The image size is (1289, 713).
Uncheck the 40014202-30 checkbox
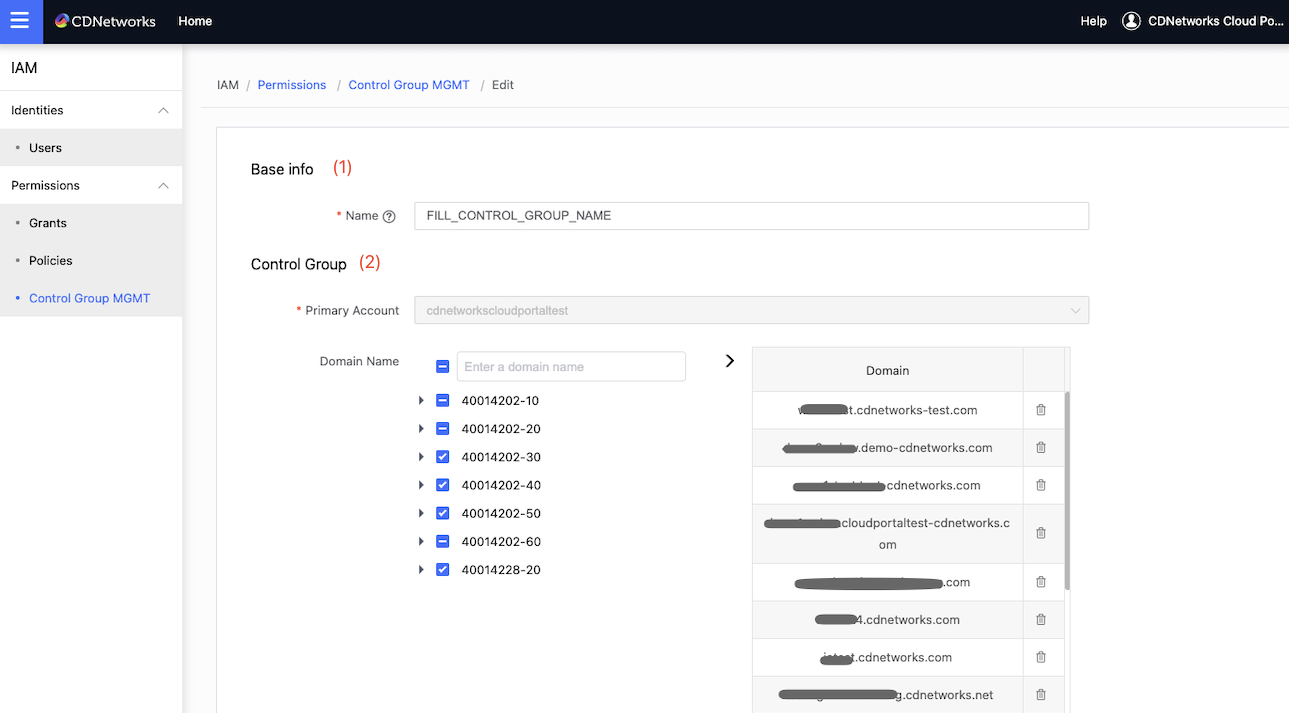pyautogui.click(x=443, y=457)
